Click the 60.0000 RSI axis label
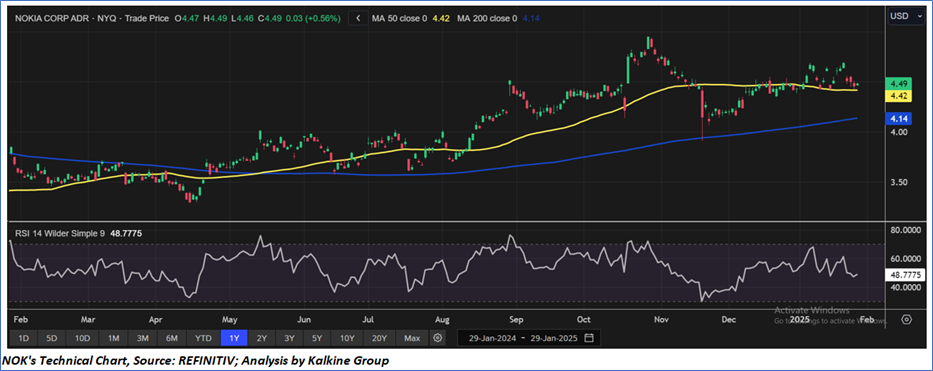This screenshot has height=371, width=933. click(905, 259)
